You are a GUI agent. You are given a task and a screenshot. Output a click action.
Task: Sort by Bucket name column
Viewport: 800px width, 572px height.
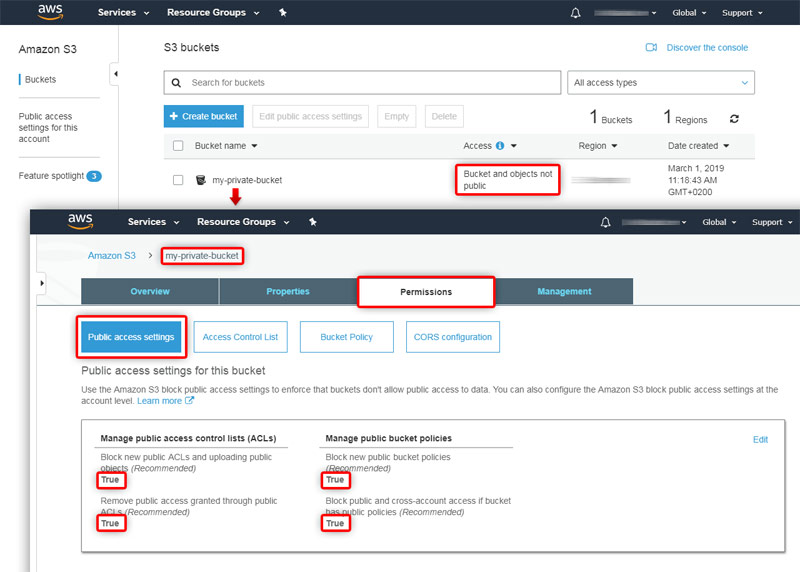[x=226, y=146]
